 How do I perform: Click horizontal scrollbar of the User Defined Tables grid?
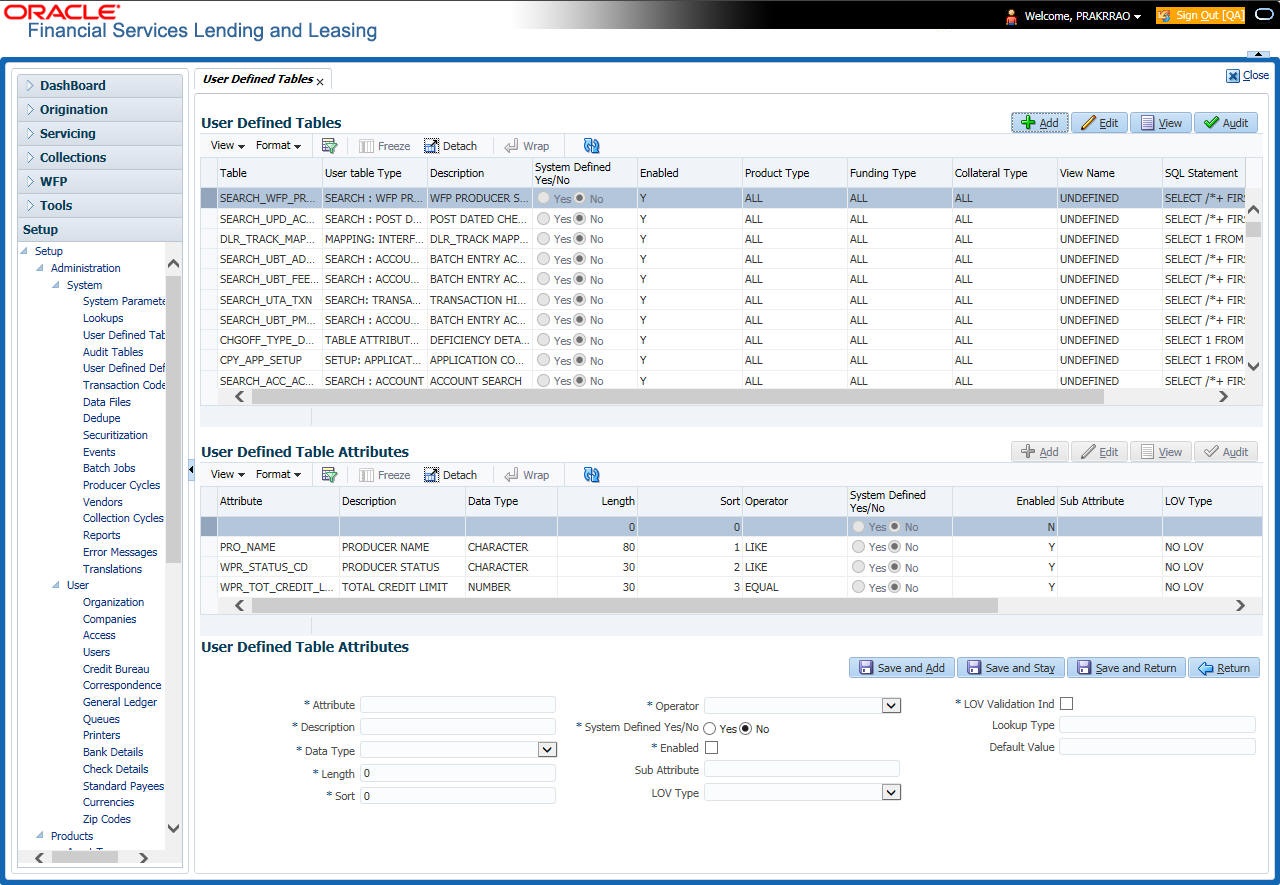click(677, 397)
